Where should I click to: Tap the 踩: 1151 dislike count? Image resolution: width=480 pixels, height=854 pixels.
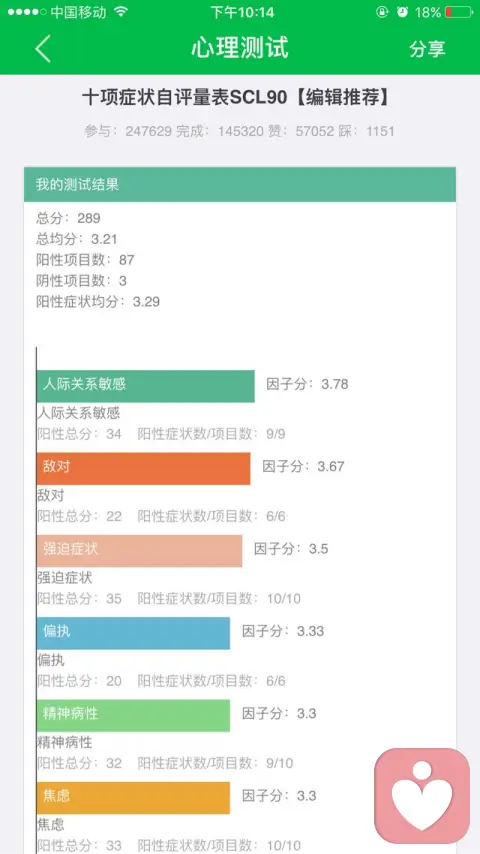366,131
